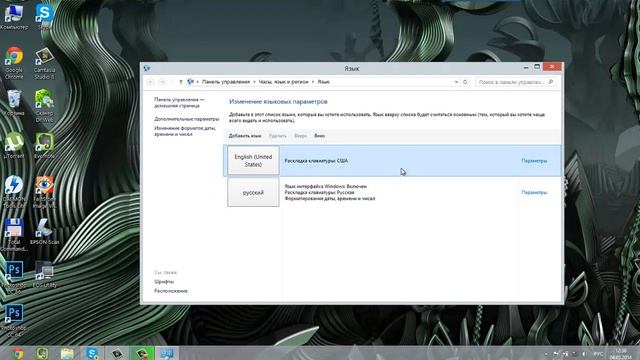Select the green-highlighted Camtasia taskbar button
640x360 pixels.
click(x=142, y=353)
